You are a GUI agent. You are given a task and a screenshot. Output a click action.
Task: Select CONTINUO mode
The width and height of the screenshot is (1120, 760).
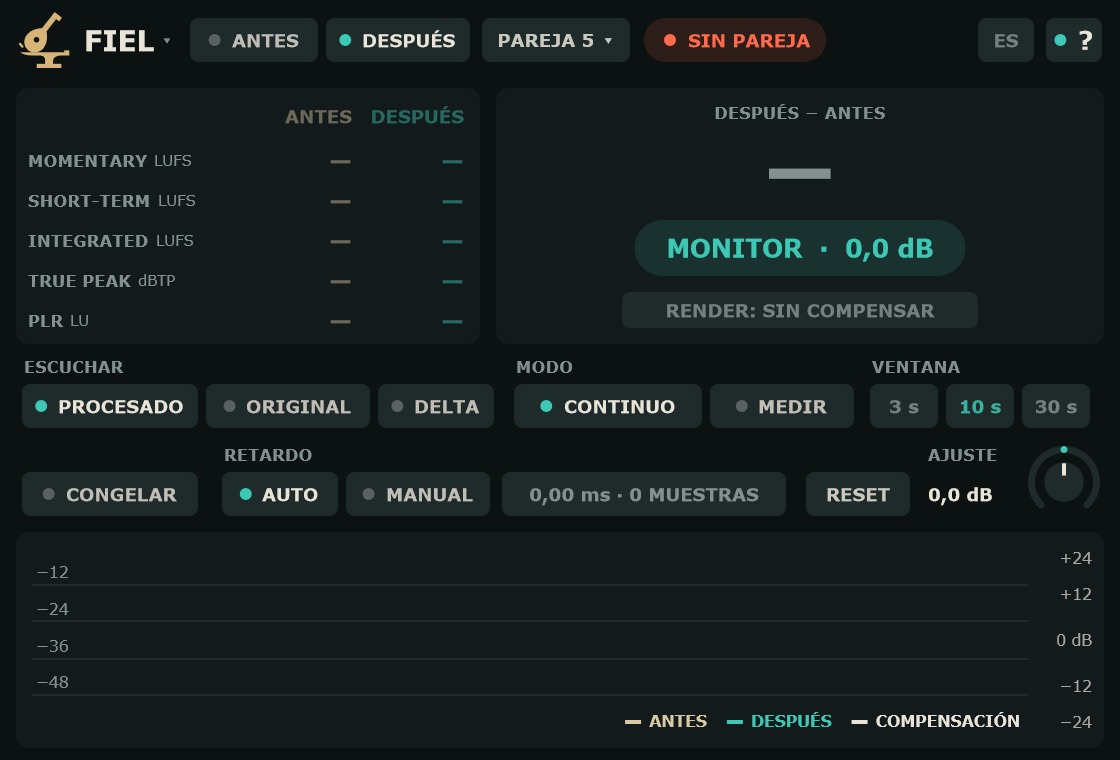pos(608,406)
